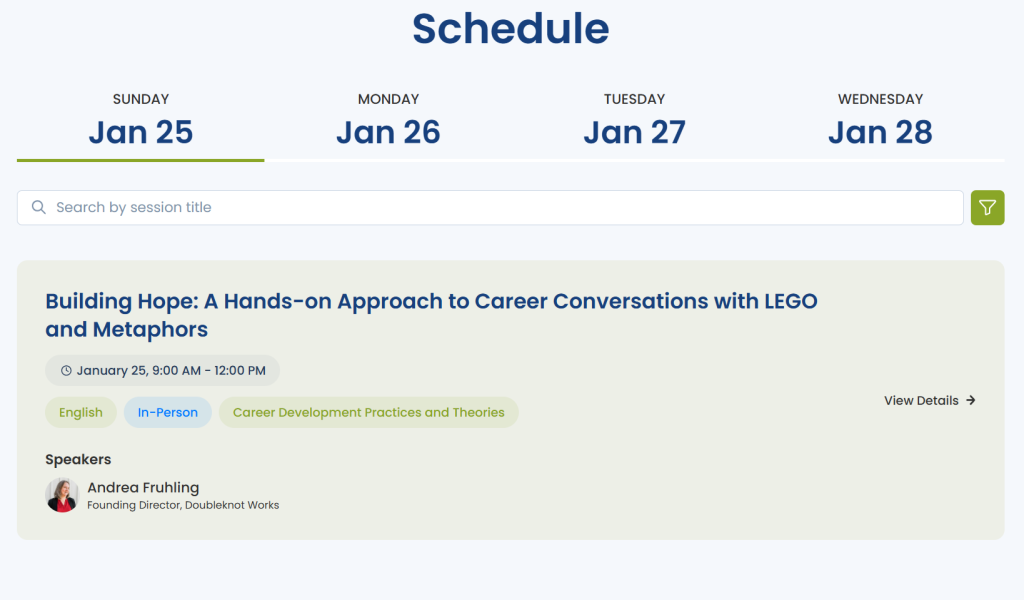Switch to the Tuesday Jan 27 tab
This screenshot has width=1024, height=600.
pyautogui.click(x=634, y=120)
